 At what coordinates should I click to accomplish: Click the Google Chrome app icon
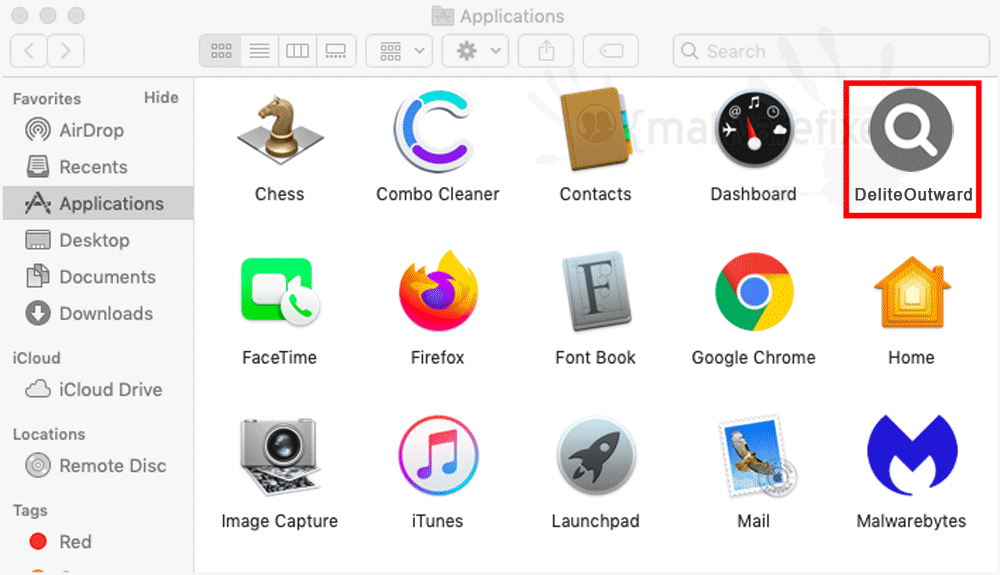tap(754, 292)
